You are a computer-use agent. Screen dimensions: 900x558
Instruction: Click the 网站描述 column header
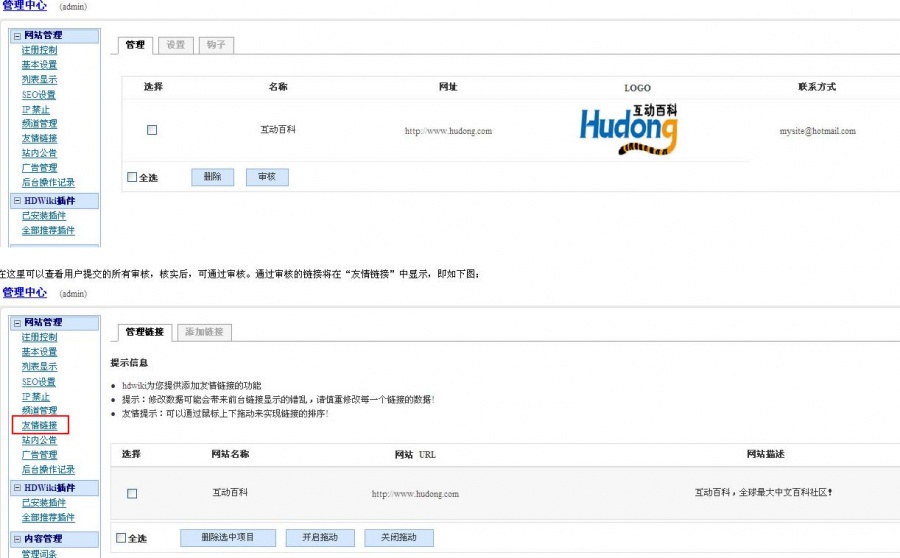[765, 454]
